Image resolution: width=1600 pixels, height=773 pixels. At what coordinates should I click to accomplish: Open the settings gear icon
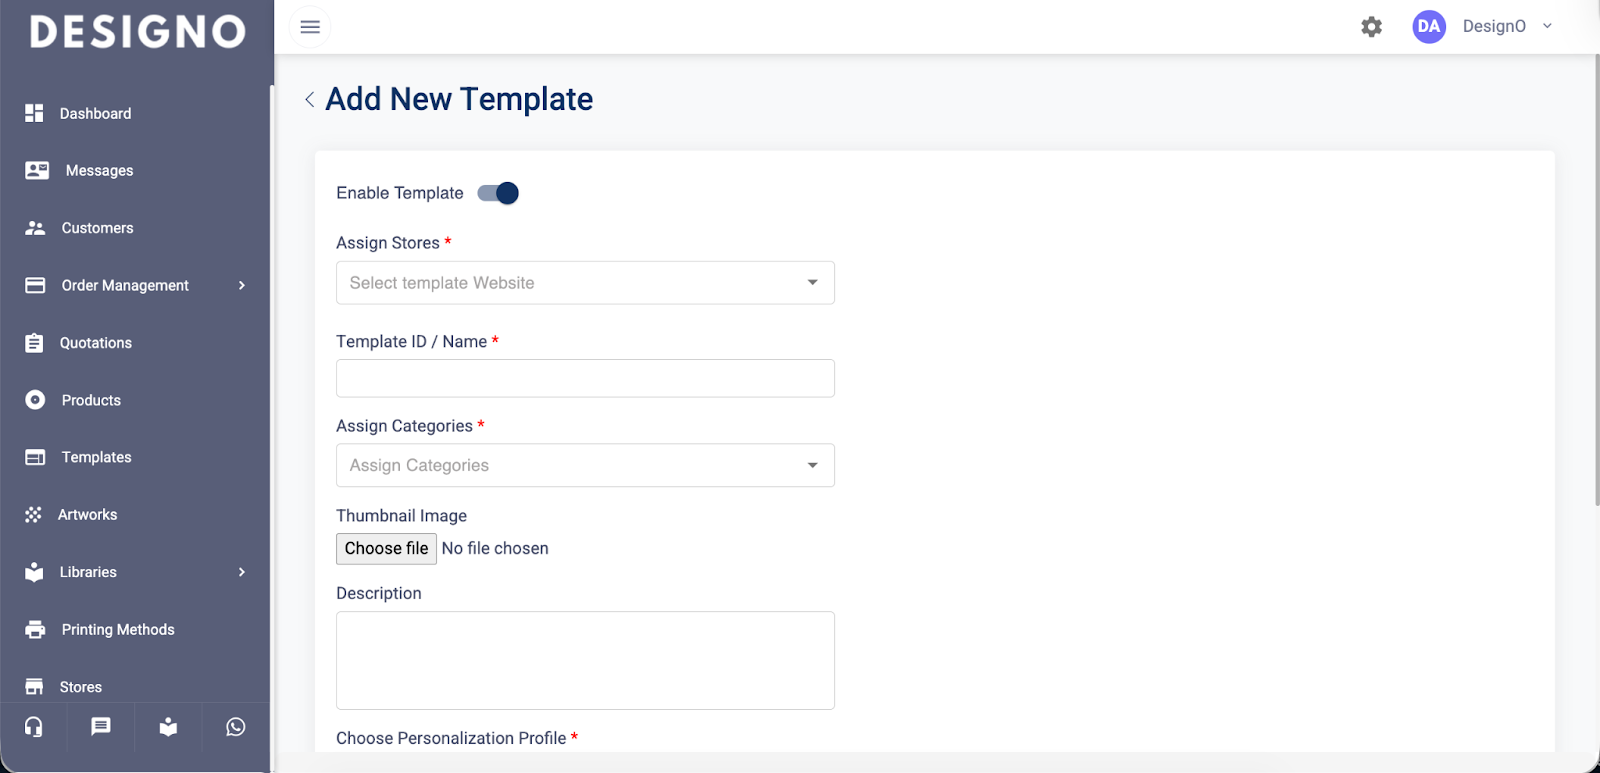[x=1372, y=27]
